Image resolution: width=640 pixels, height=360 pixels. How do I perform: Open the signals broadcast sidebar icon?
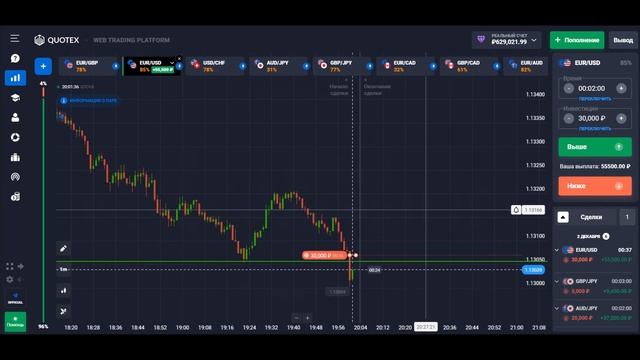(x=15, y=177)
